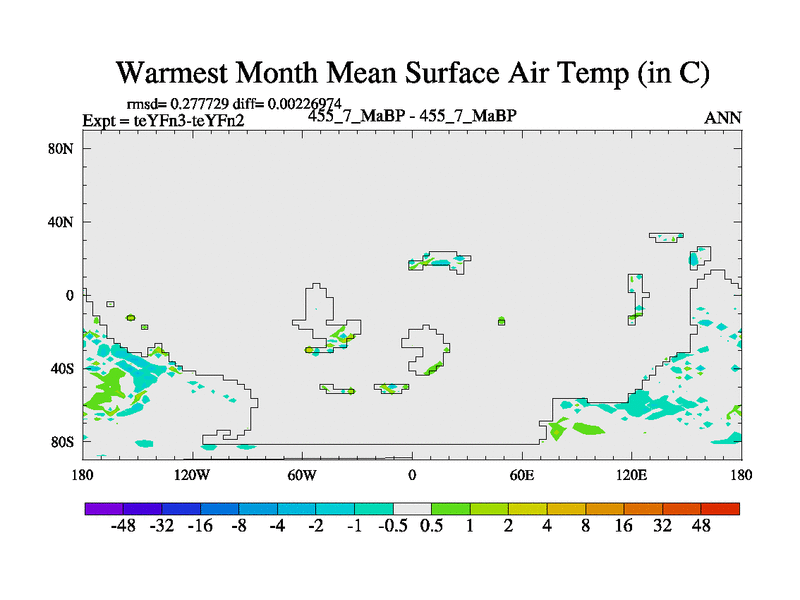800x600 pixels.
Task: Click the '32' colorbar label
Action: (x=663, y=526)
